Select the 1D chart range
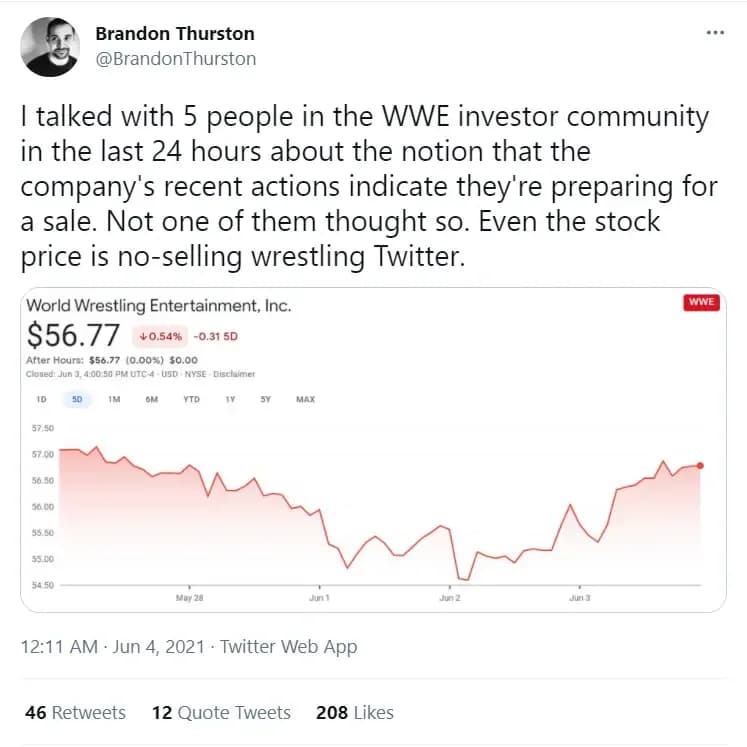 [x=42, y=399]
